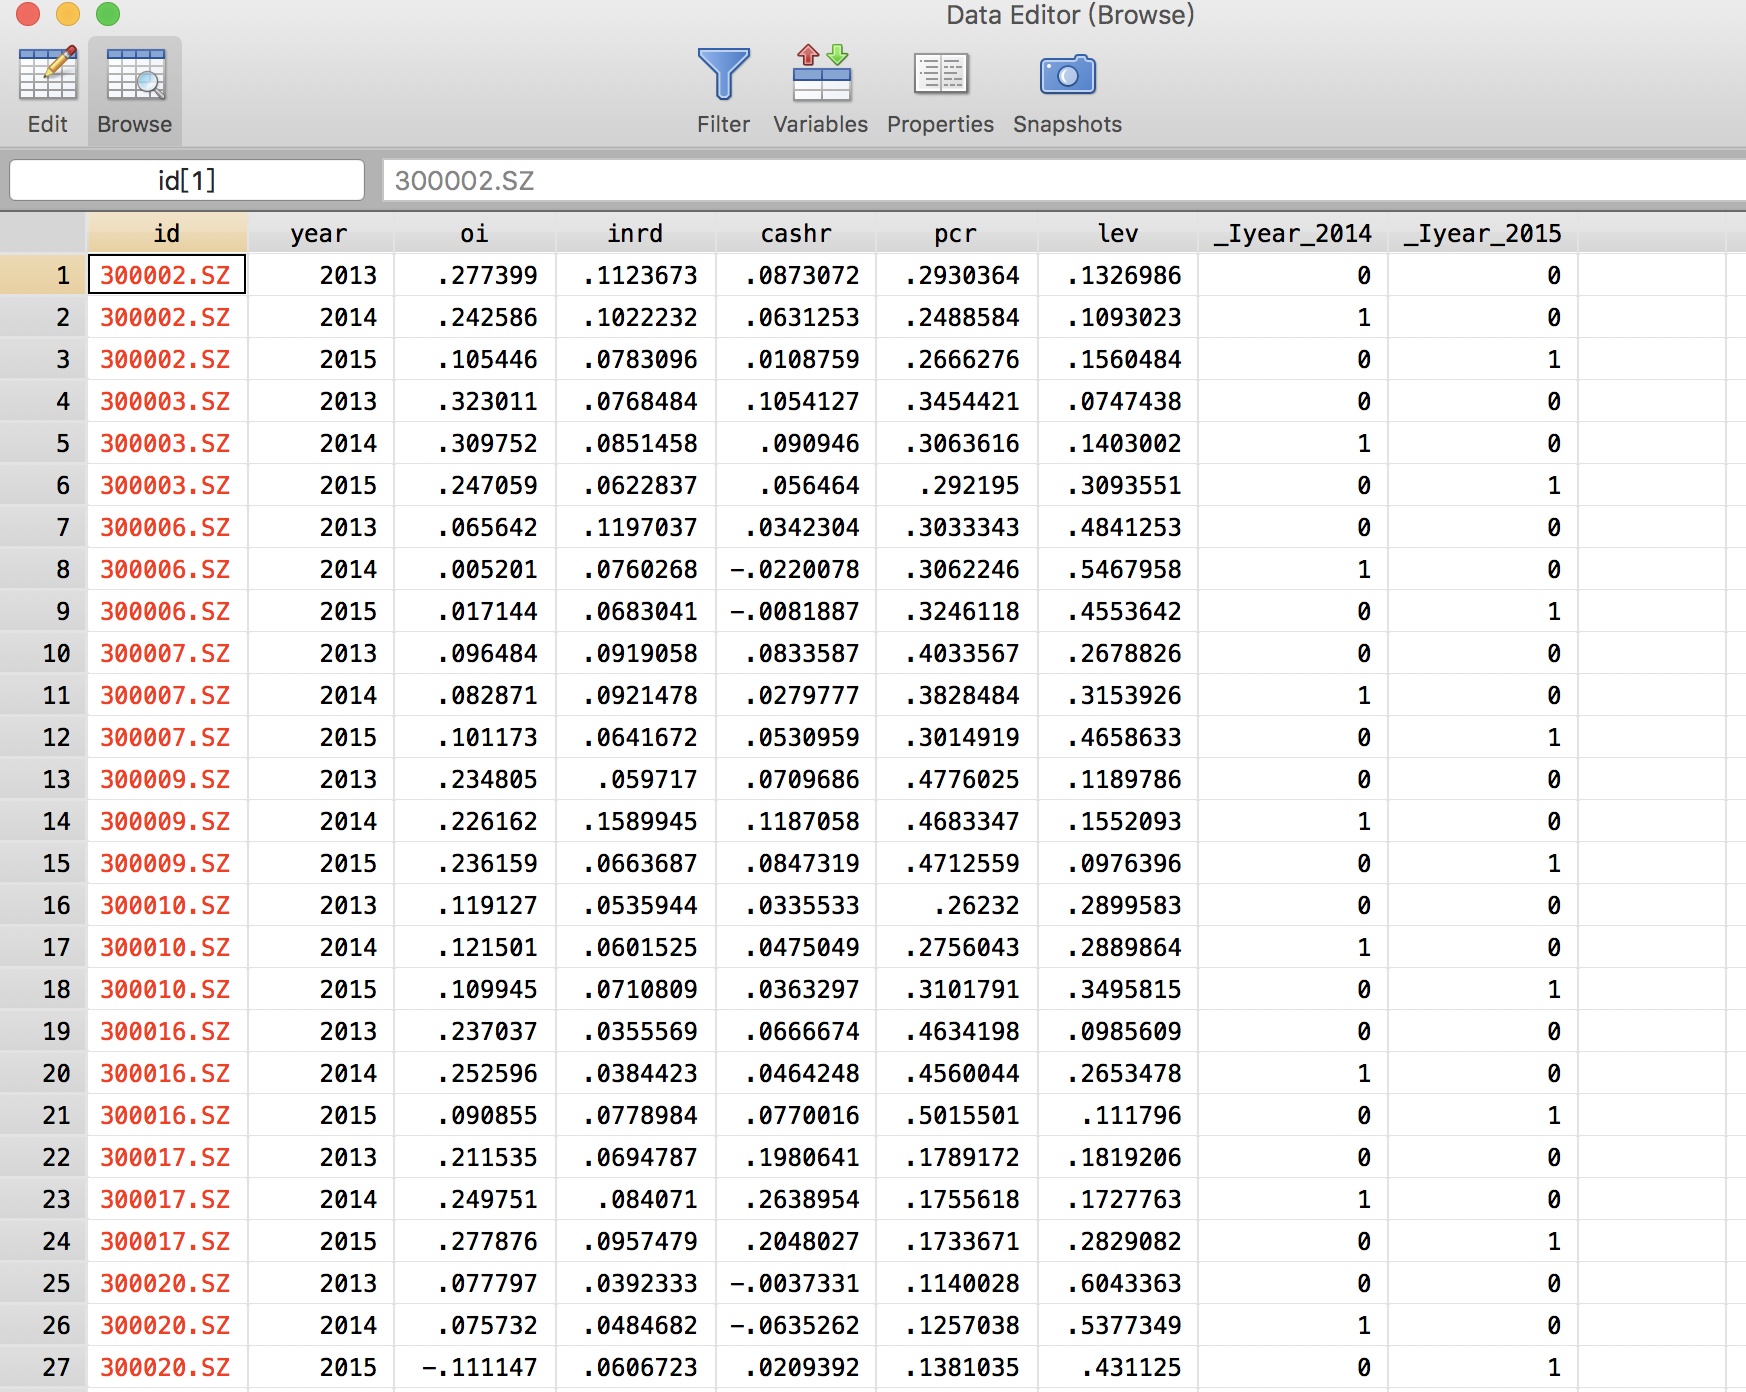
Task: Click lev value .6043363
Action: coord(1124,1283)
